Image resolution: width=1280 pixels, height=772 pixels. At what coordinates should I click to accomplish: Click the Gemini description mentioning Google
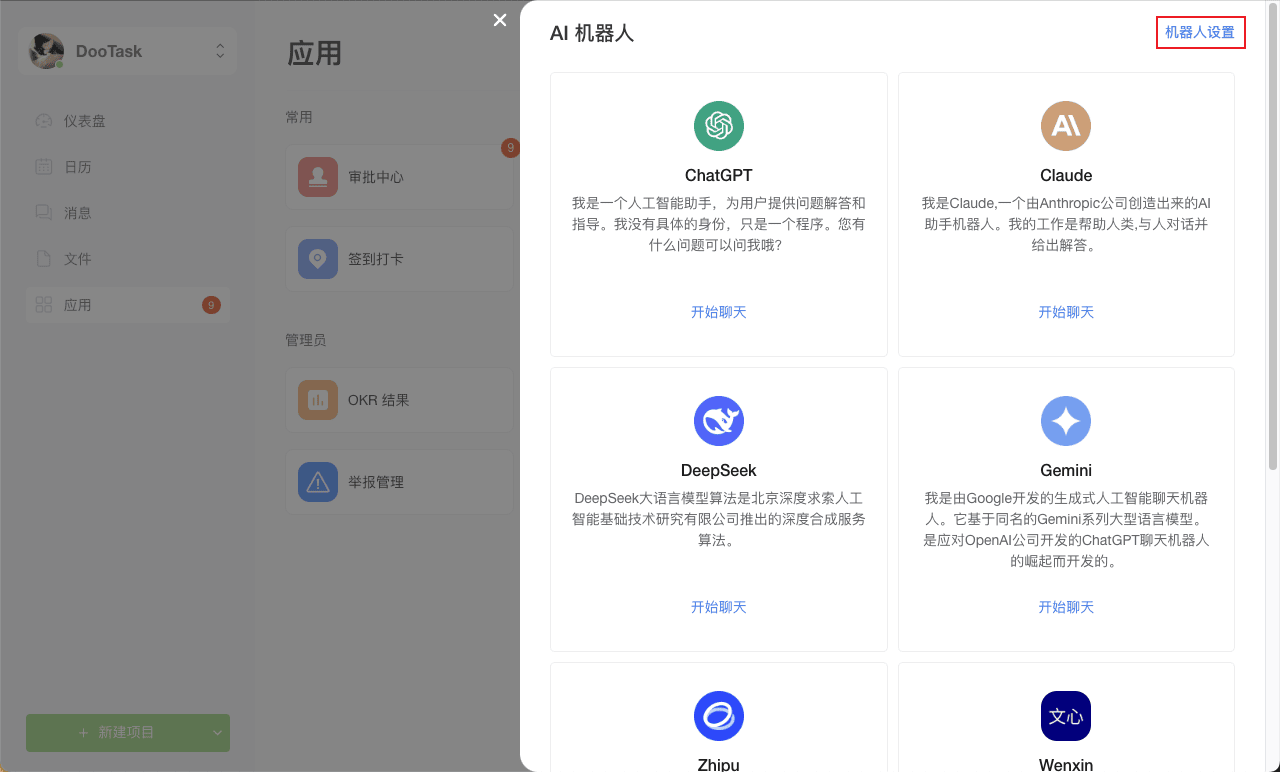(x=1066, y=529)
